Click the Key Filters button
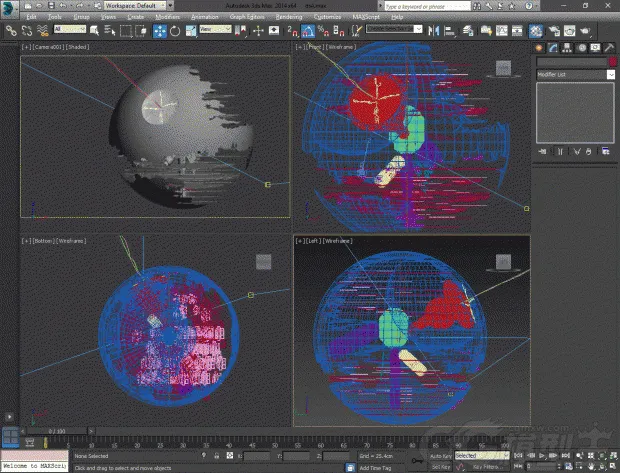 487,467
